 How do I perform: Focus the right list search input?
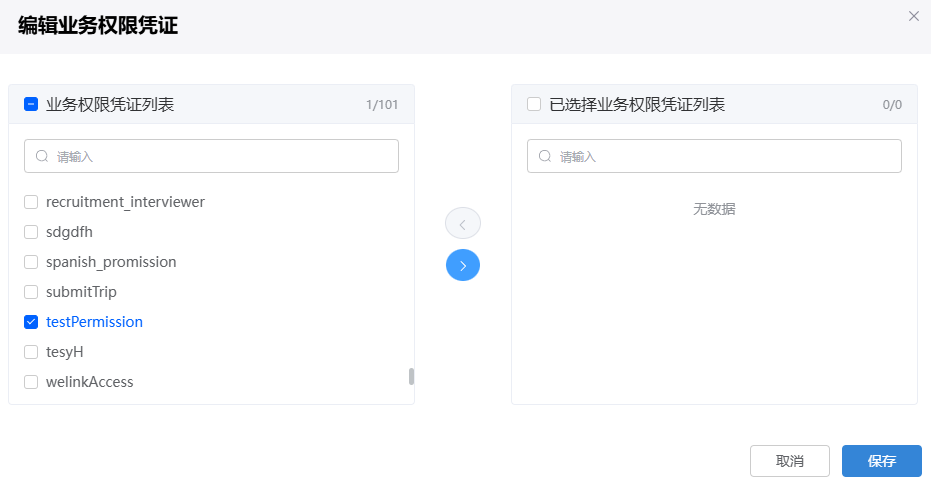click(714, 156)
